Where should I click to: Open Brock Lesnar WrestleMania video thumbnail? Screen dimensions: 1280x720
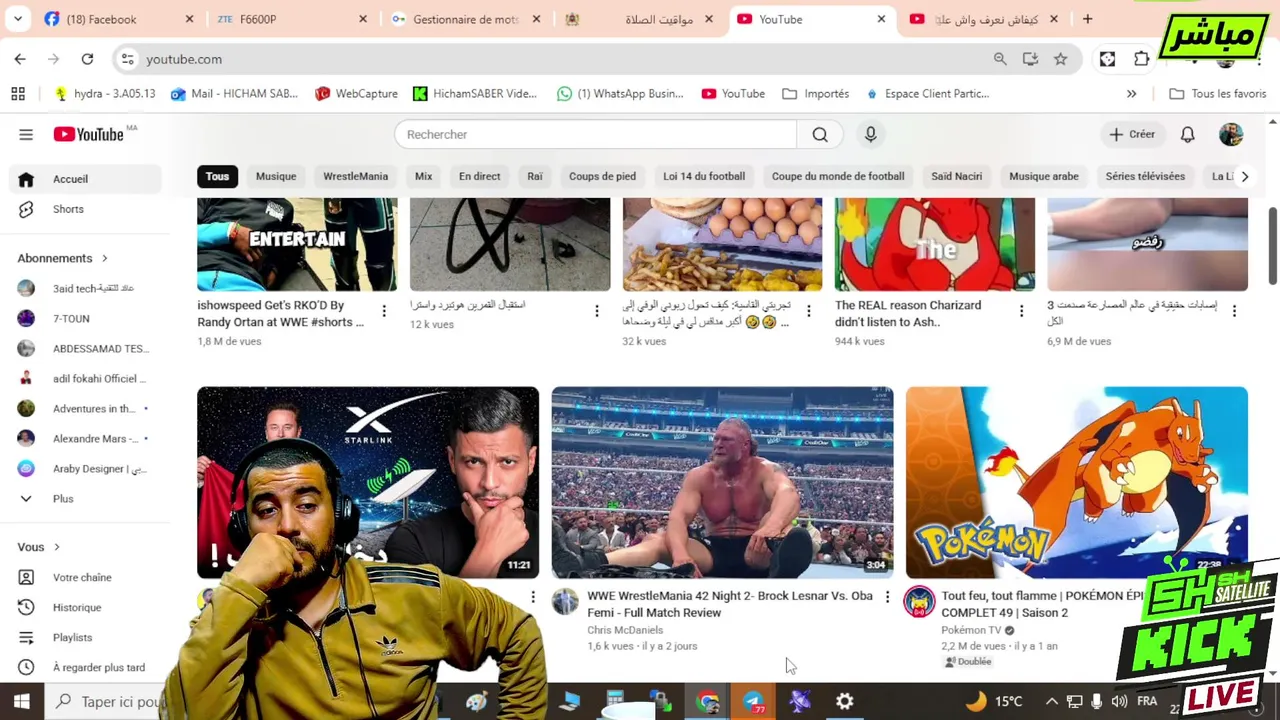(722, 482)
